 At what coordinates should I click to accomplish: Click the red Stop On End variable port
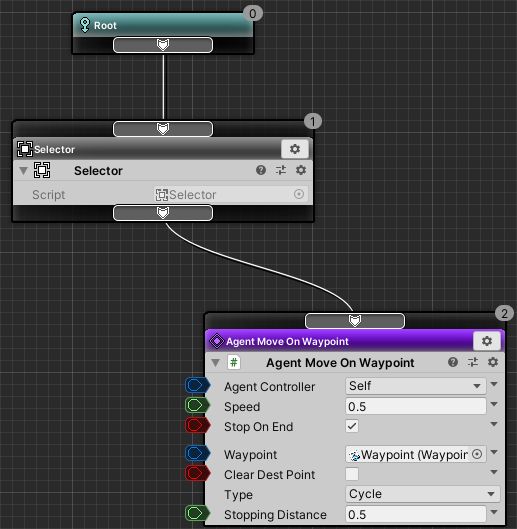click(x=197, y=425)
